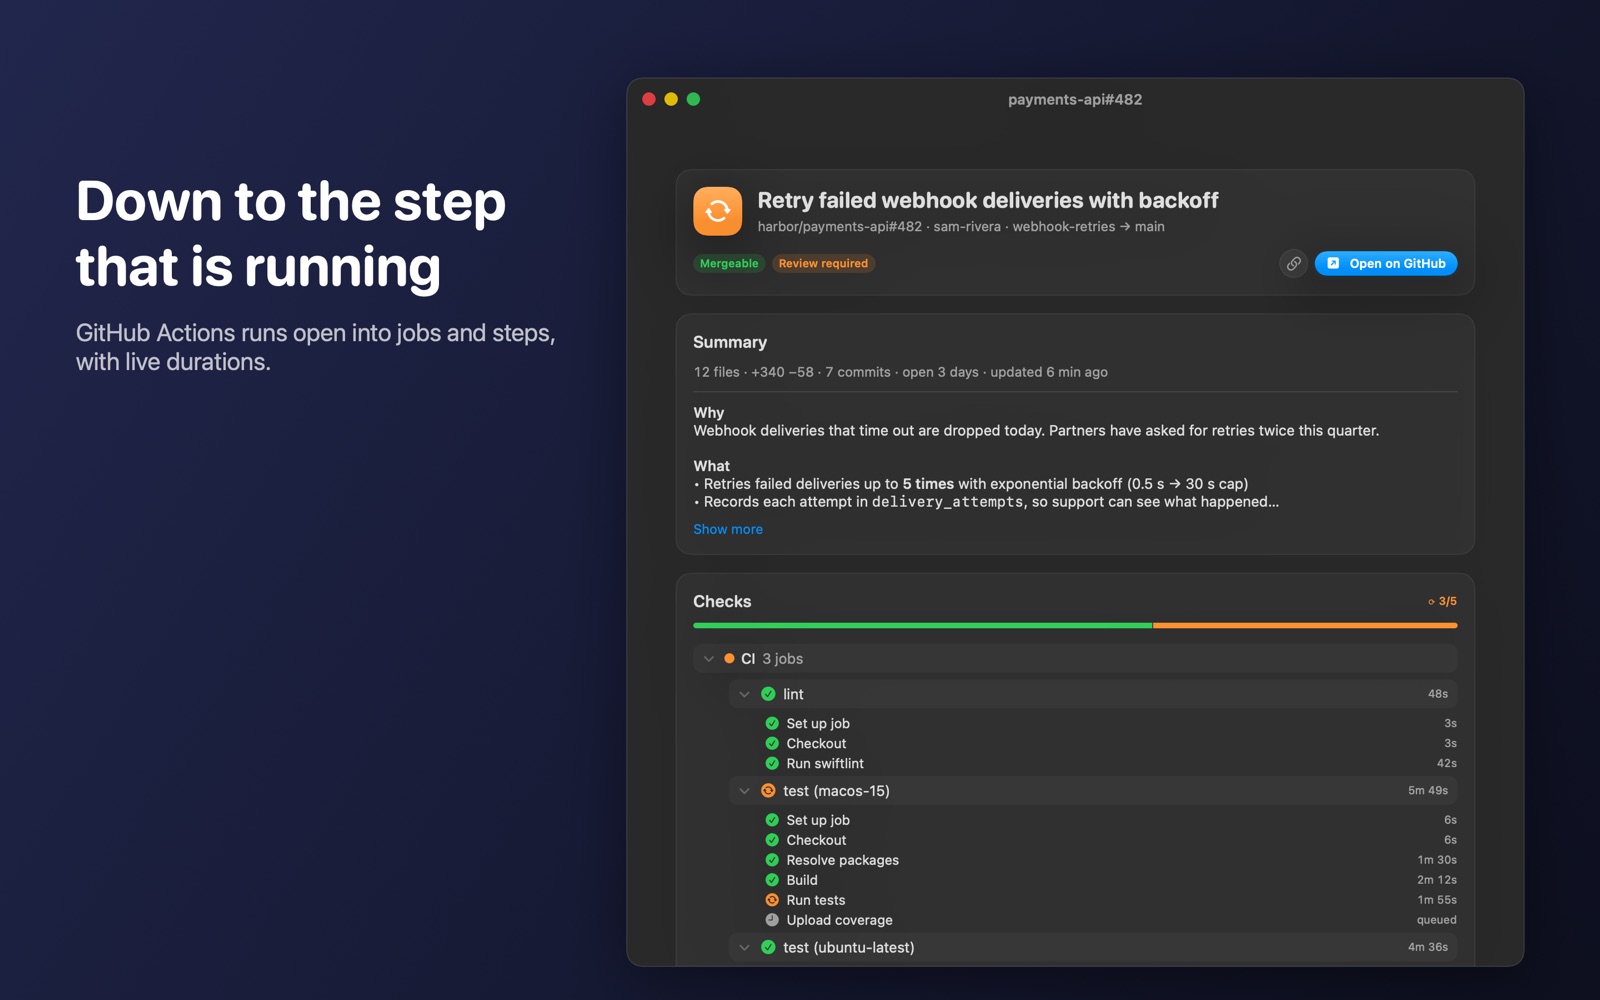The width and height of the screenshot is (1600, 1000).
Task: Collapse the CI 3 jobs group chevron
Action: coord(708,658)
